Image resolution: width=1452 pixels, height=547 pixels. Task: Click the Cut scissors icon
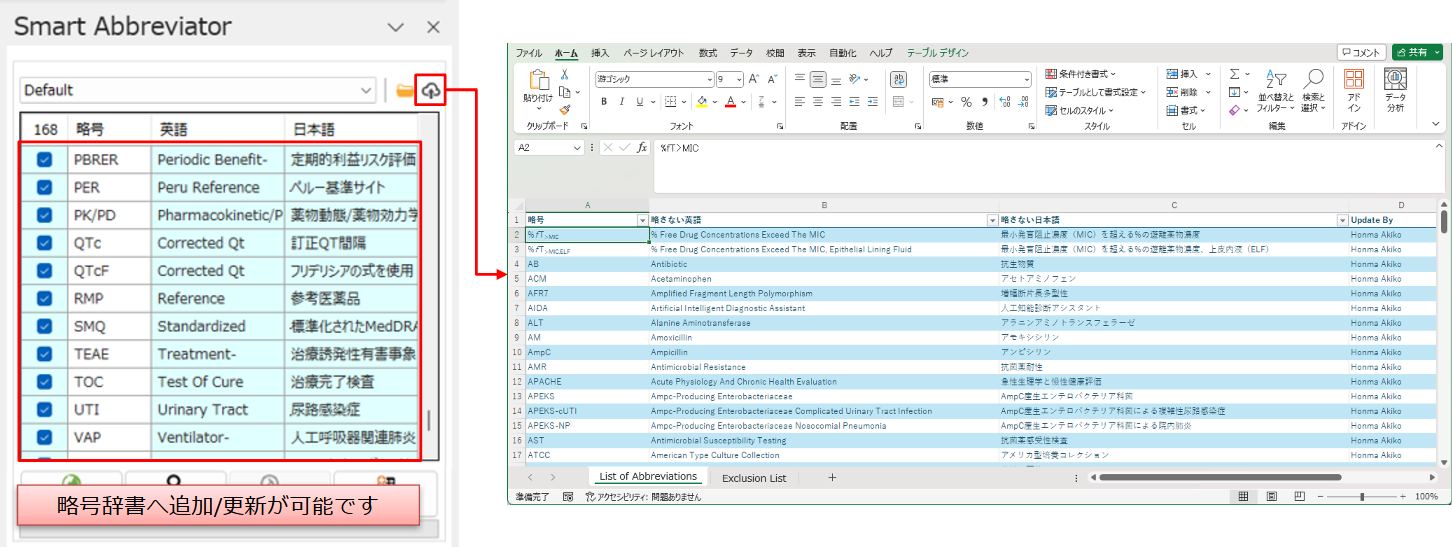click(x=565, y=75)
